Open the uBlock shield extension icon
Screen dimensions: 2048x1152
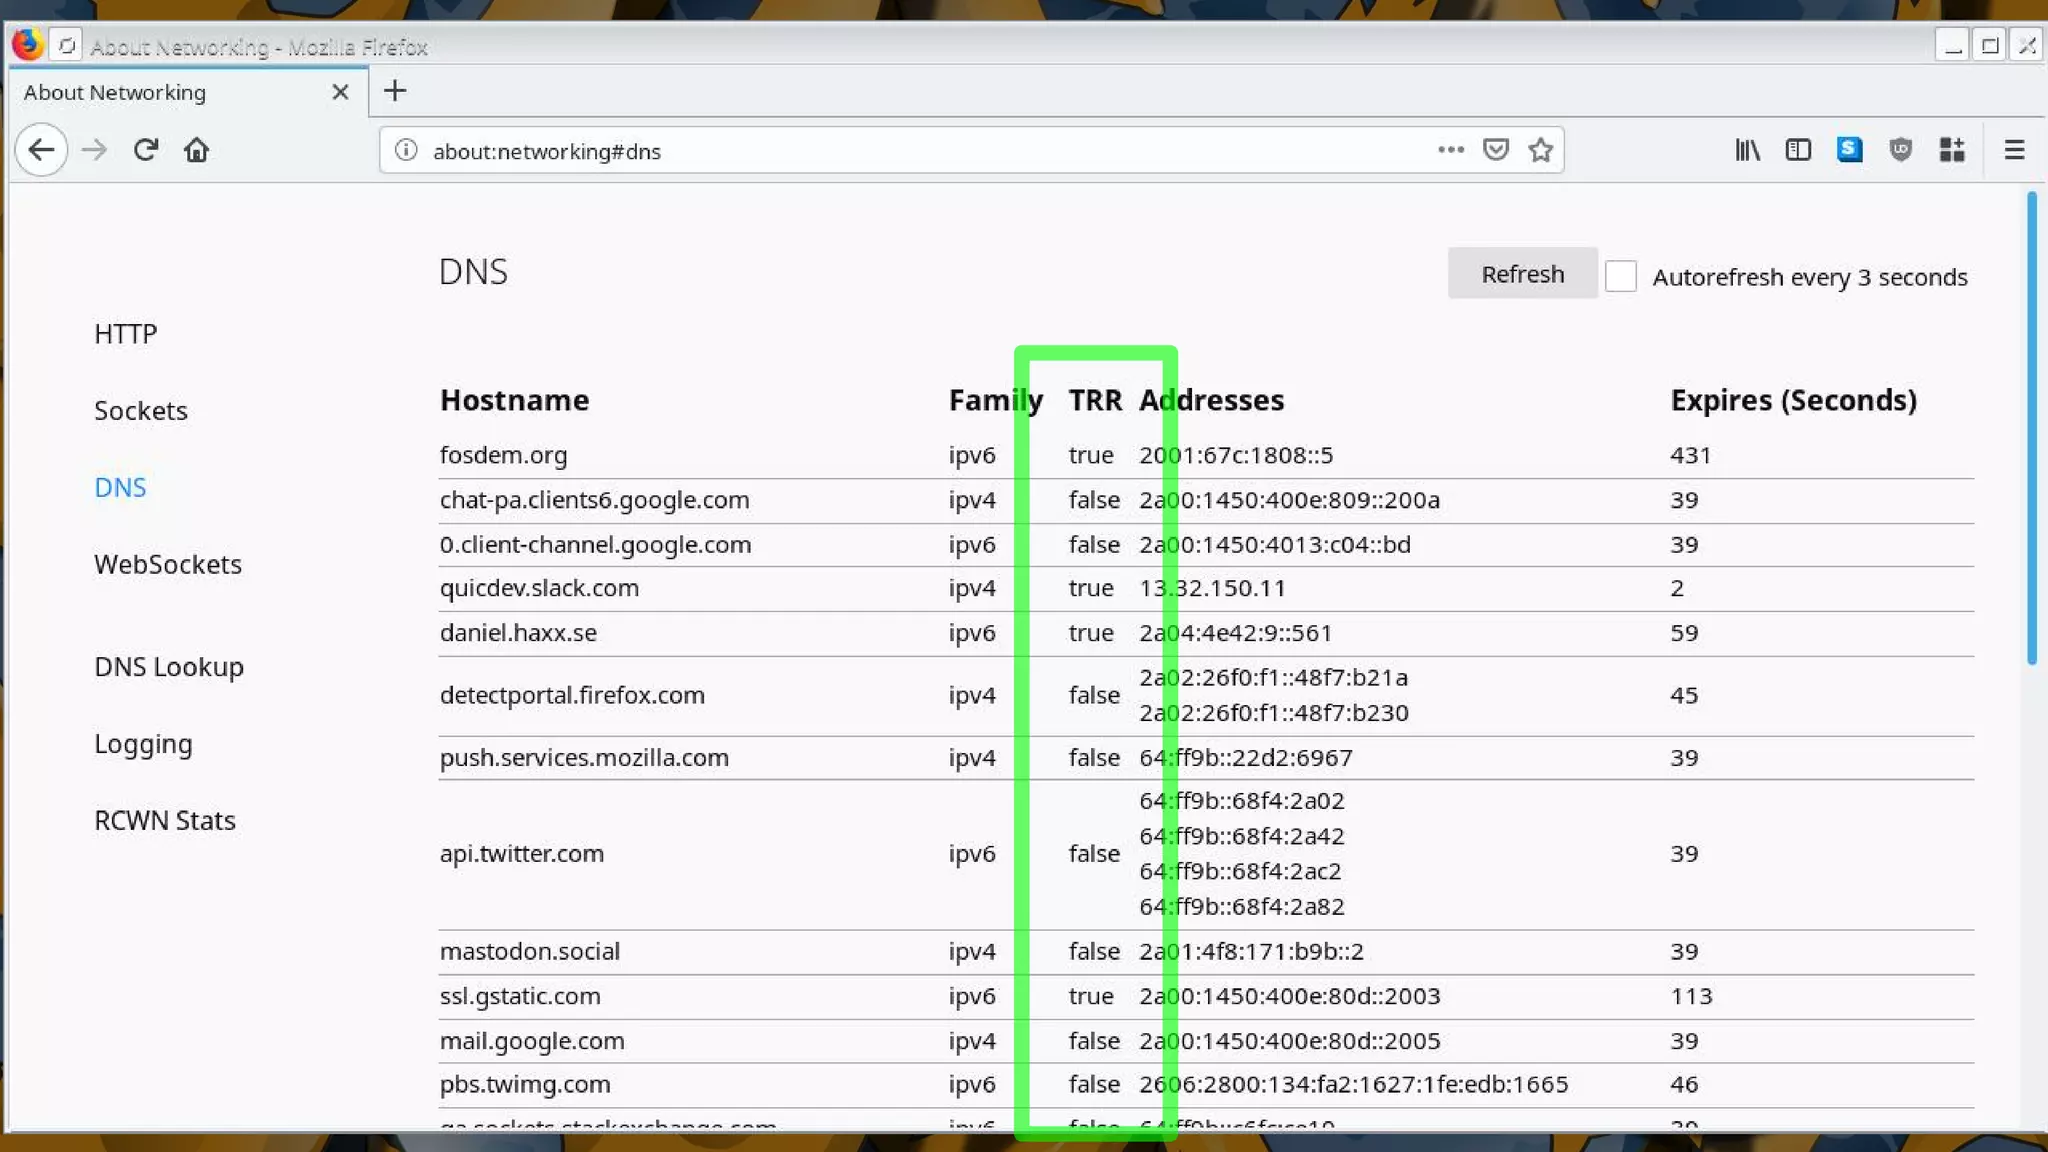click(x=1900, y=150)
